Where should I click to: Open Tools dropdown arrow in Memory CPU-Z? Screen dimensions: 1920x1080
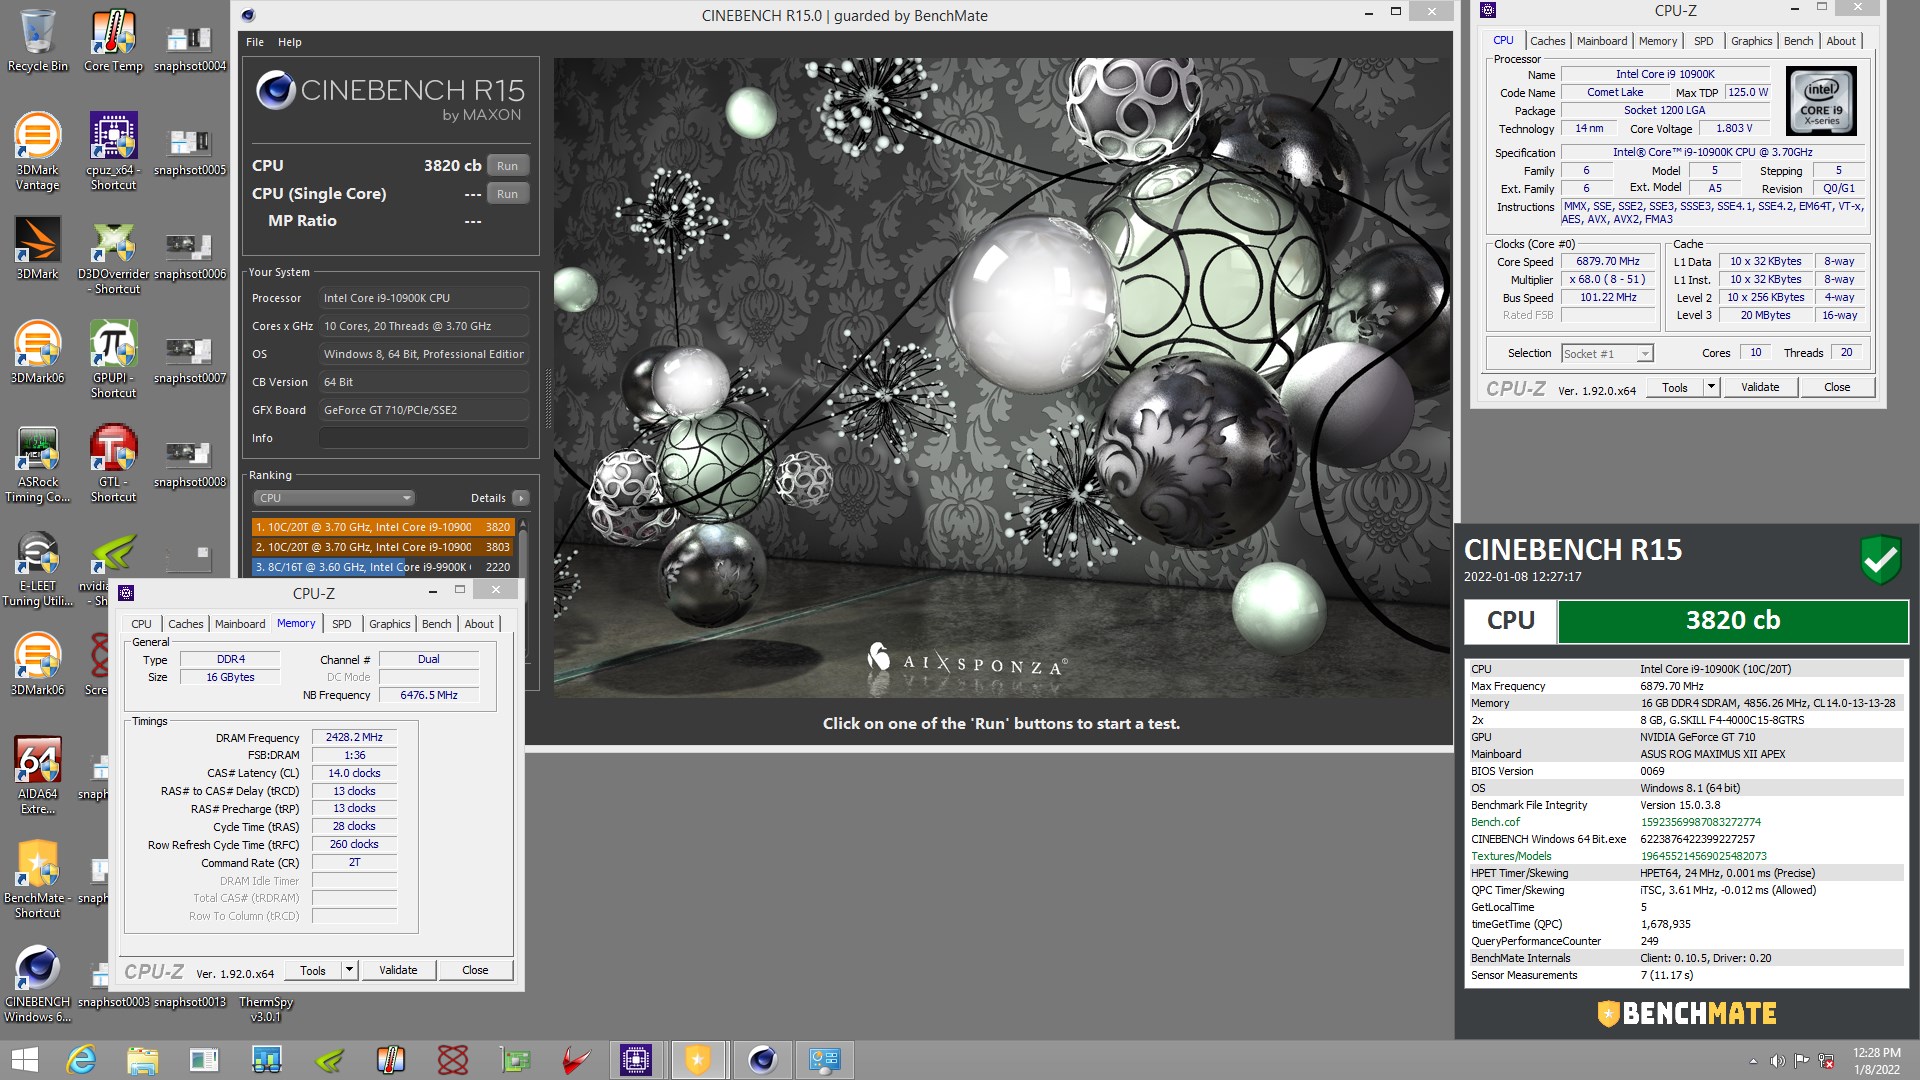tap(349, 970)
